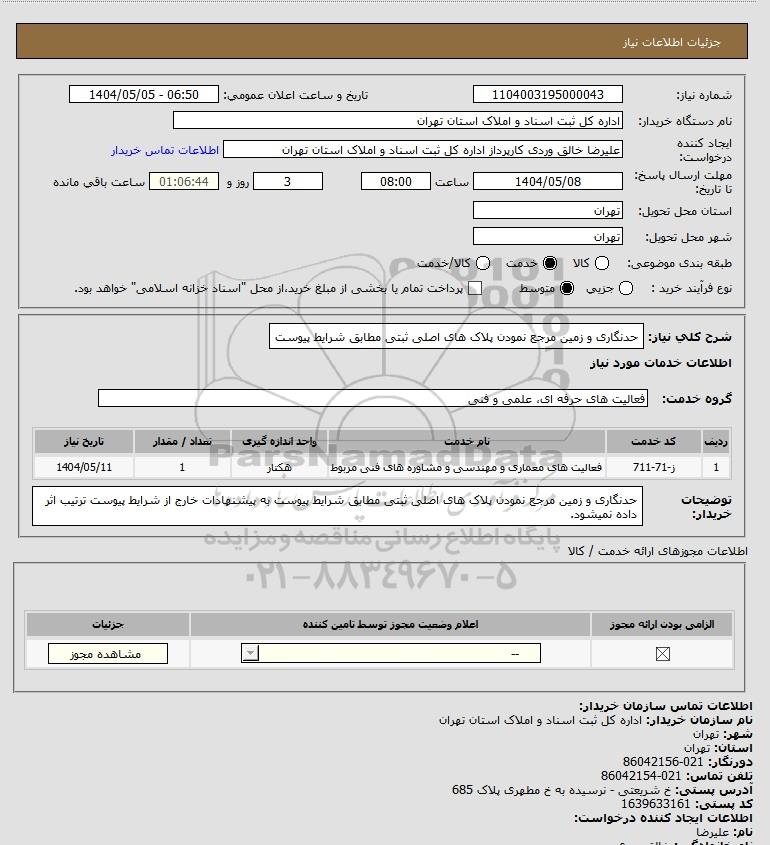Toggle the mandatory license checkbox
Screen dimensions: 770x845
662,654
